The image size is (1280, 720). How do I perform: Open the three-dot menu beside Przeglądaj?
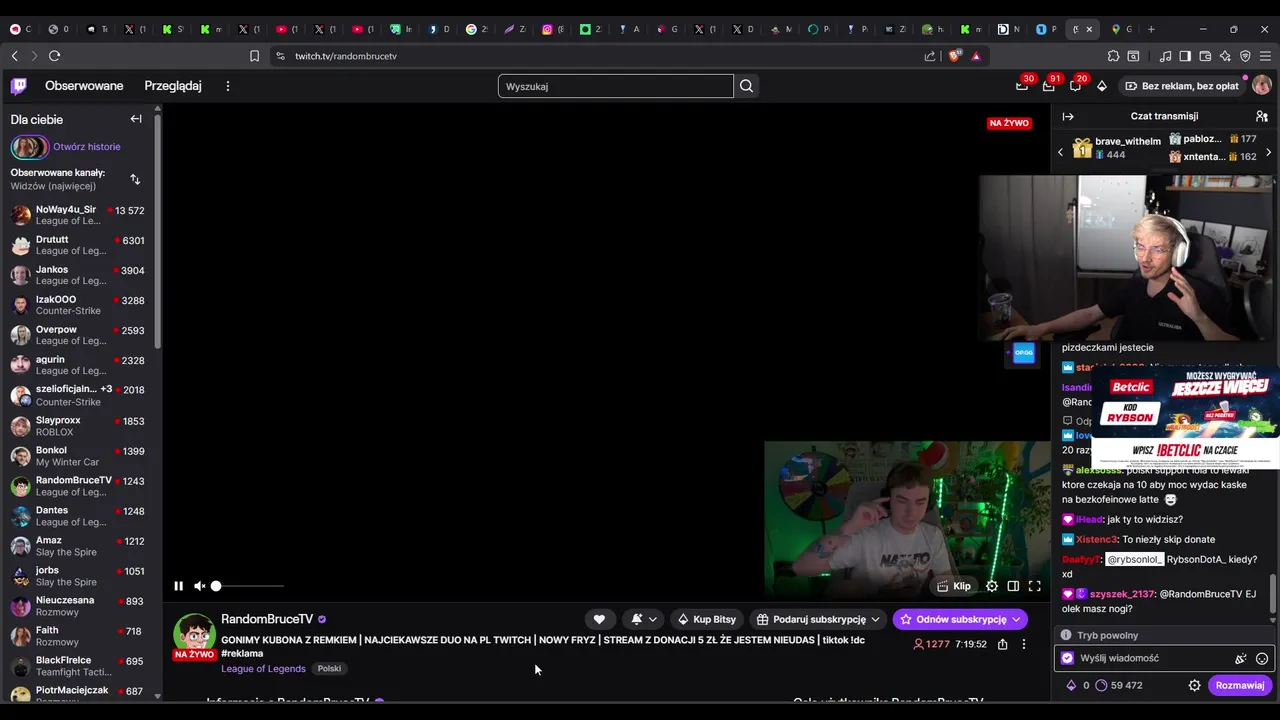point(228,86)
